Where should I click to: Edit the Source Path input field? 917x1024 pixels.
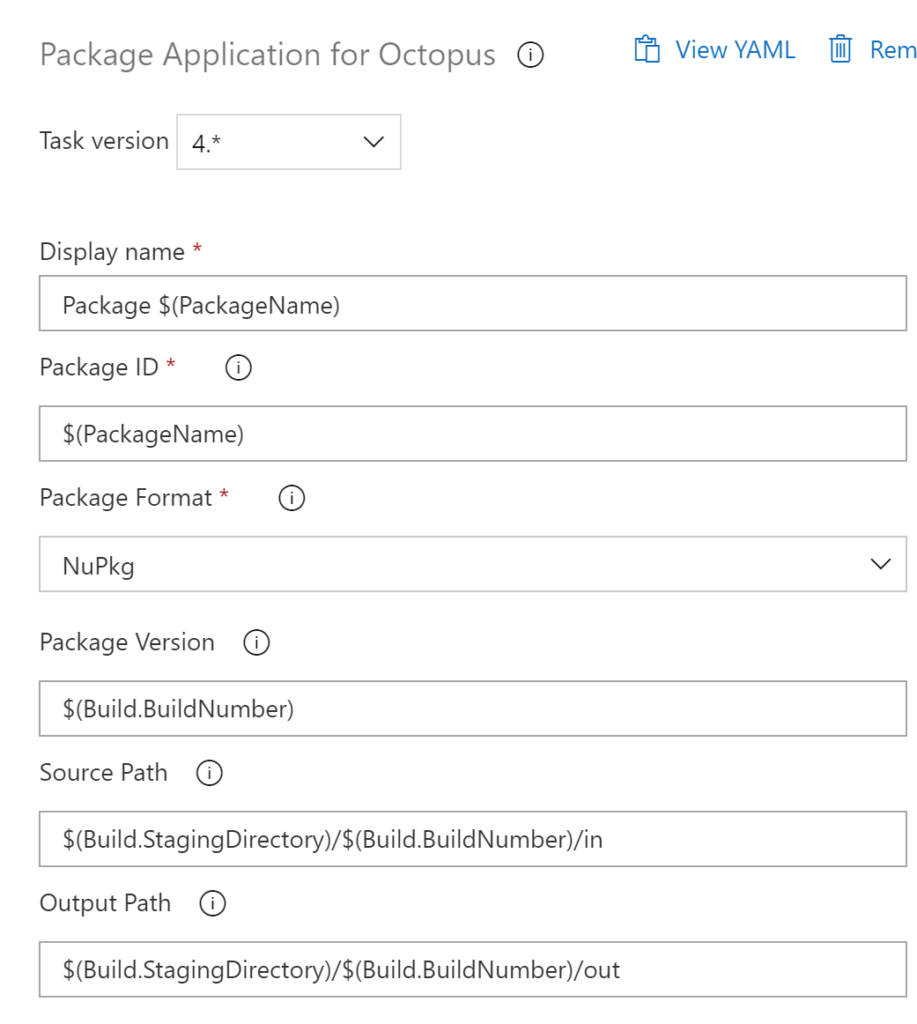point(473,839)
